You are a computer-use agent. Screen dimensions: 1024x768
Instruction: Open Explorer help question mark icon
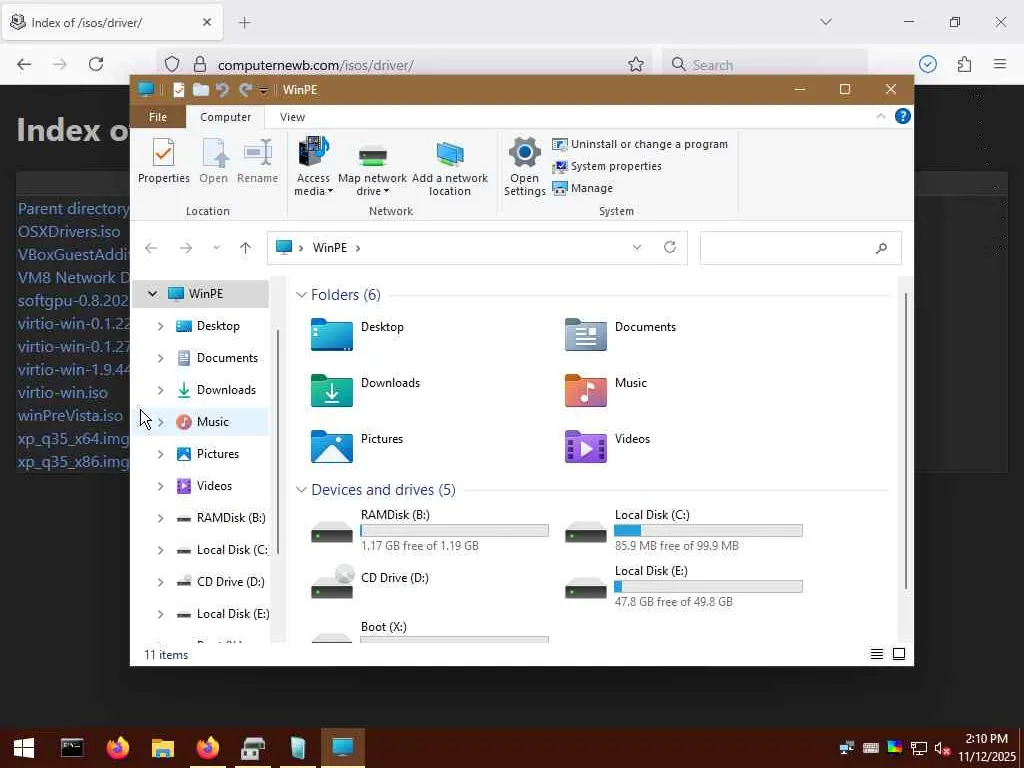(903, 116)
